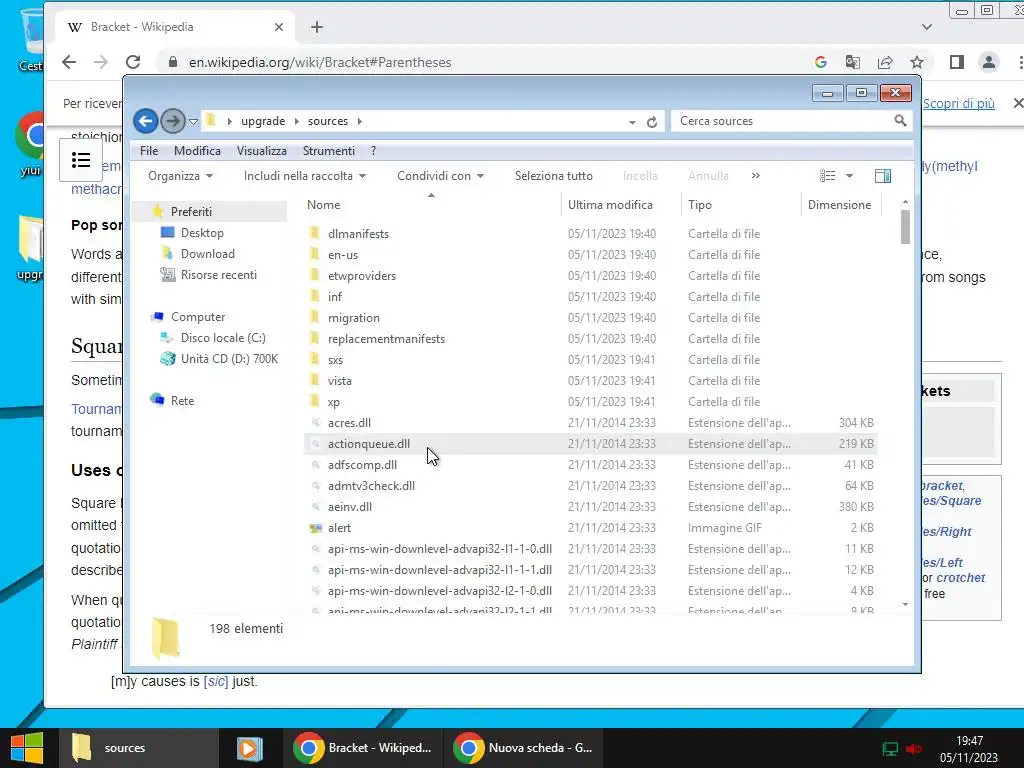Expand the sources breadcrumb arrow
The width and height of the screenshot is (1024, 768).
pos(360,121)
